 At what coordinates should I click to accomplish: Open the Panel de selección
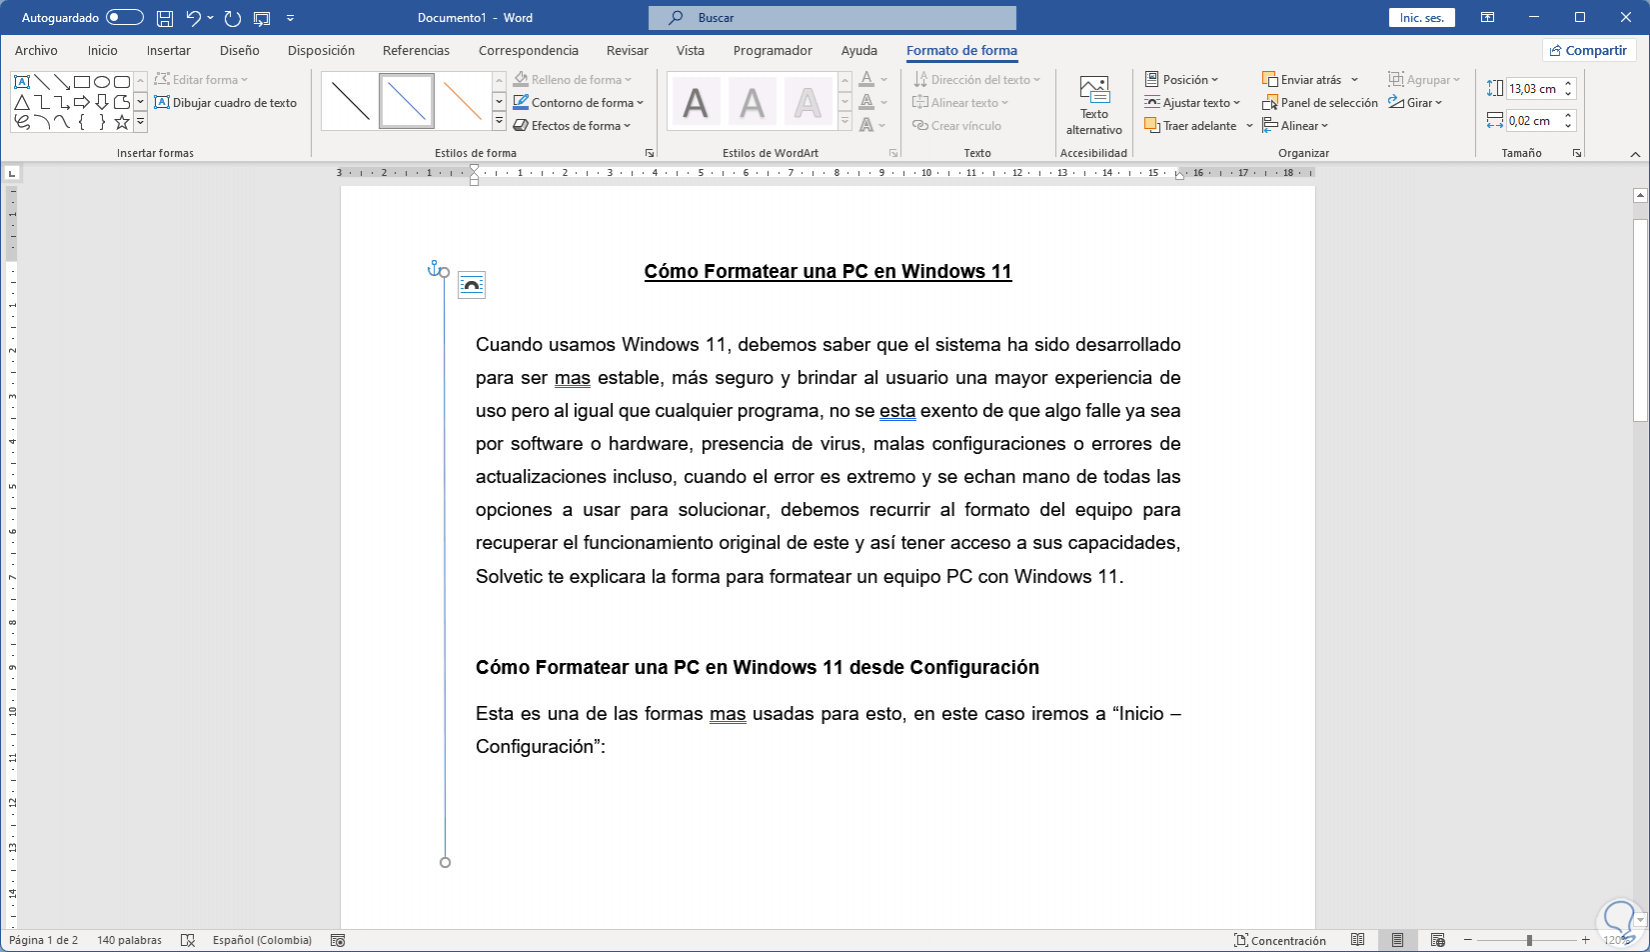point(1320,103)
